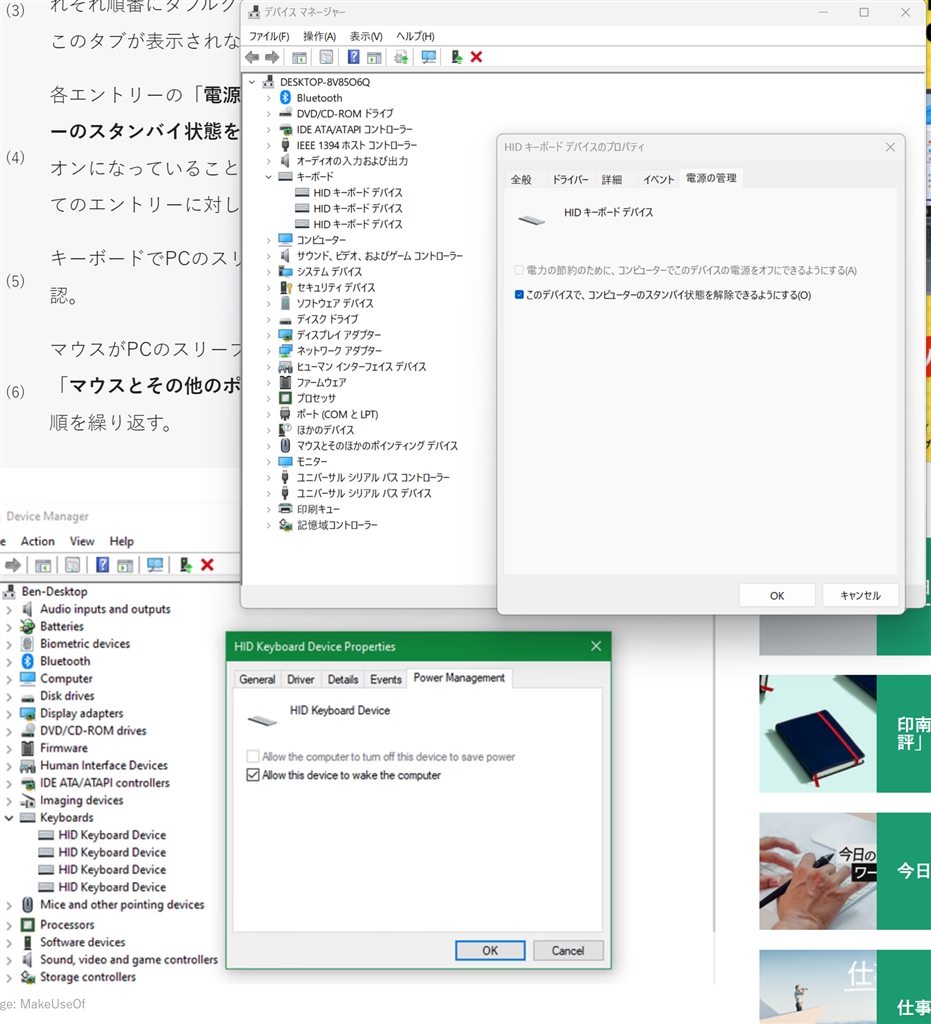Open View menu in English Device Manager
The height and width of the screenshot is (1024, 931).
[x=82, y=541]
